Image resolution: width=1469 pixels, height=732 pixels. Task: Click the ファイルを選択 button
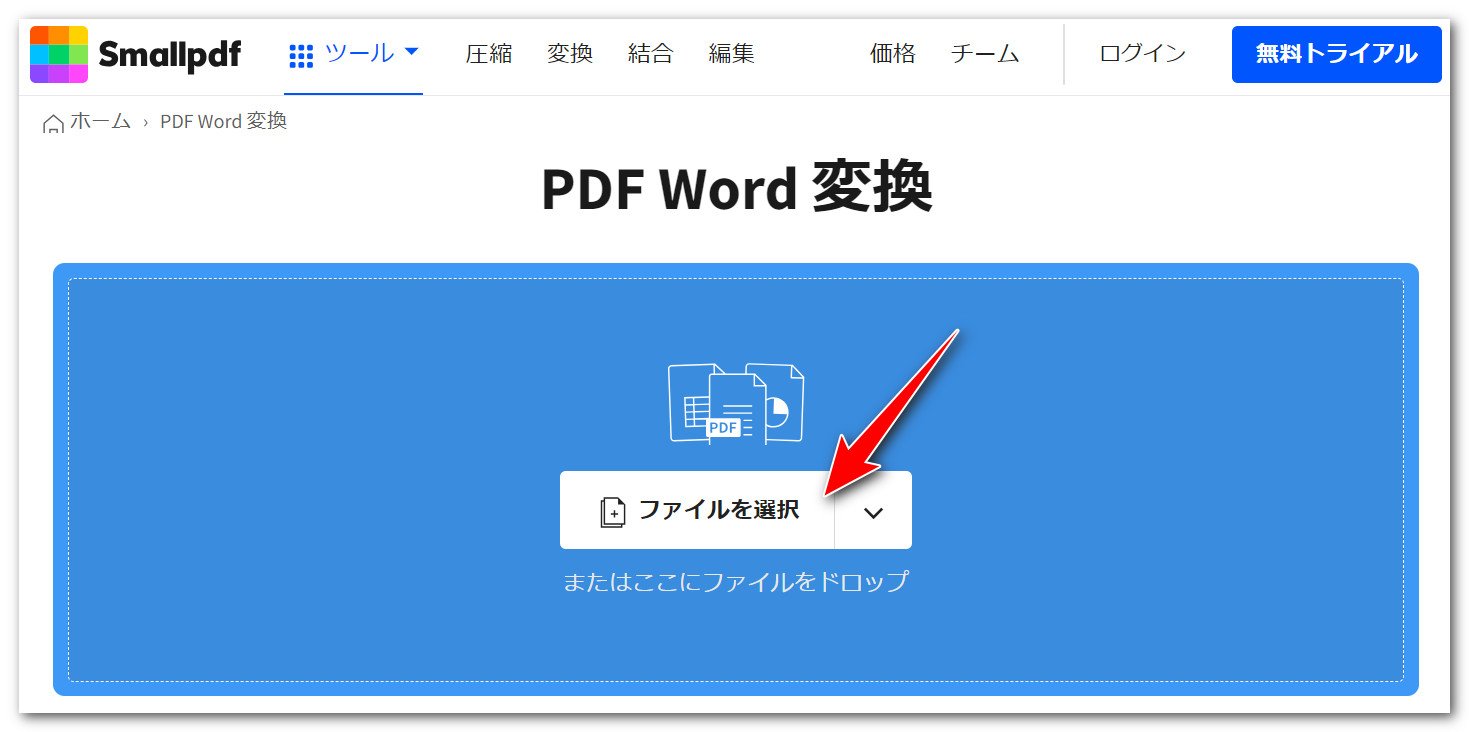coord(697,510)
